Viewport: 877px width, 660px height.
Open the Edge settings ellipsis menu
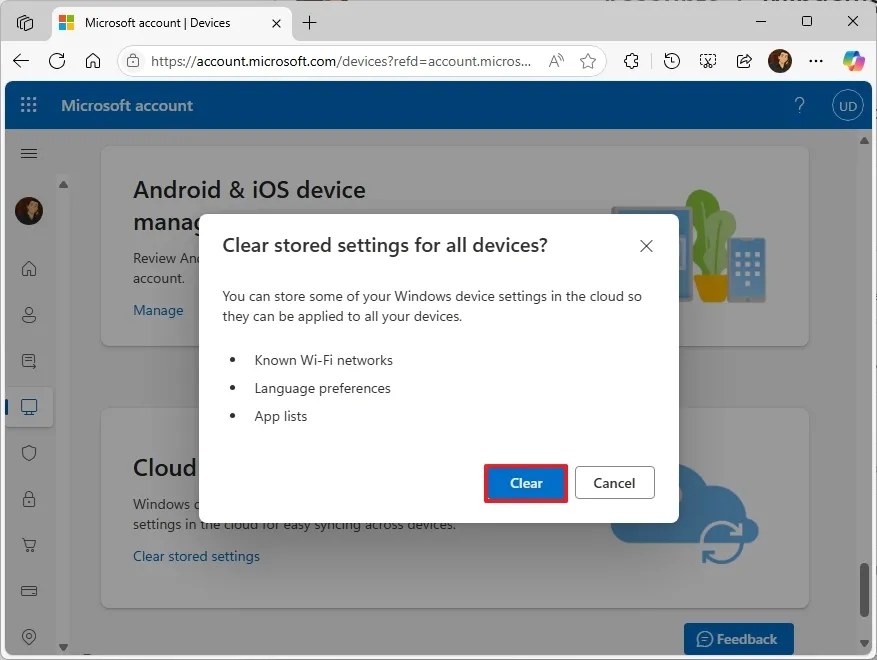tap(816, 61)
